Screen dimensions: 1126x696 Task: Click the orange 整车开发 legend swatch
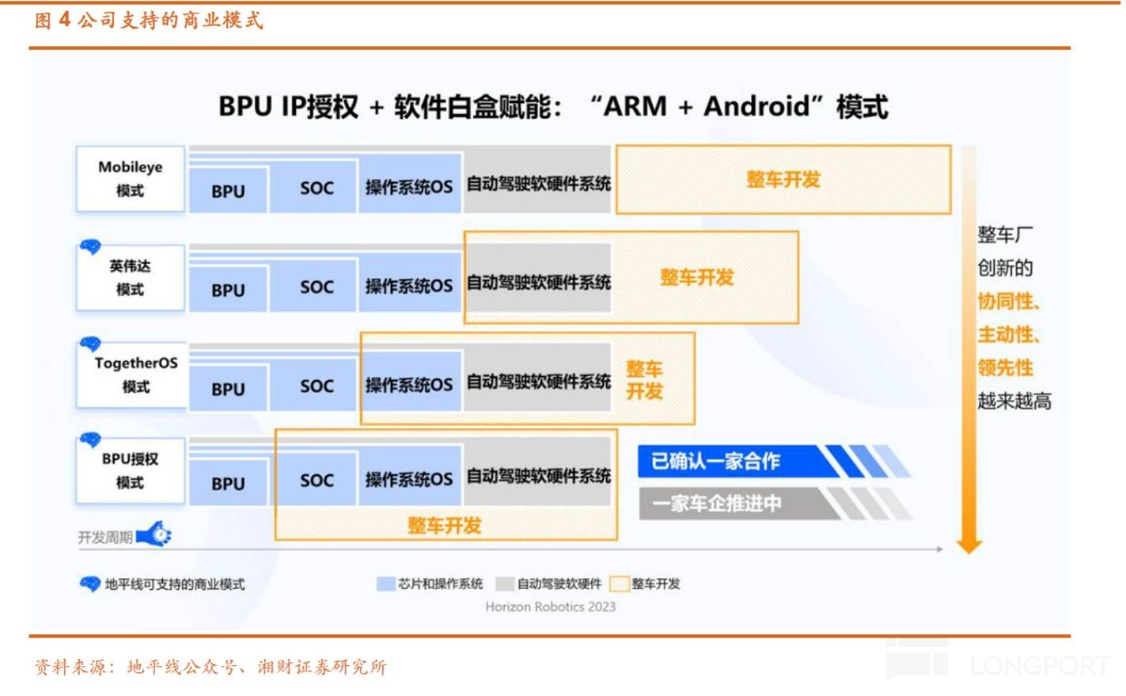tap(619, 584)
